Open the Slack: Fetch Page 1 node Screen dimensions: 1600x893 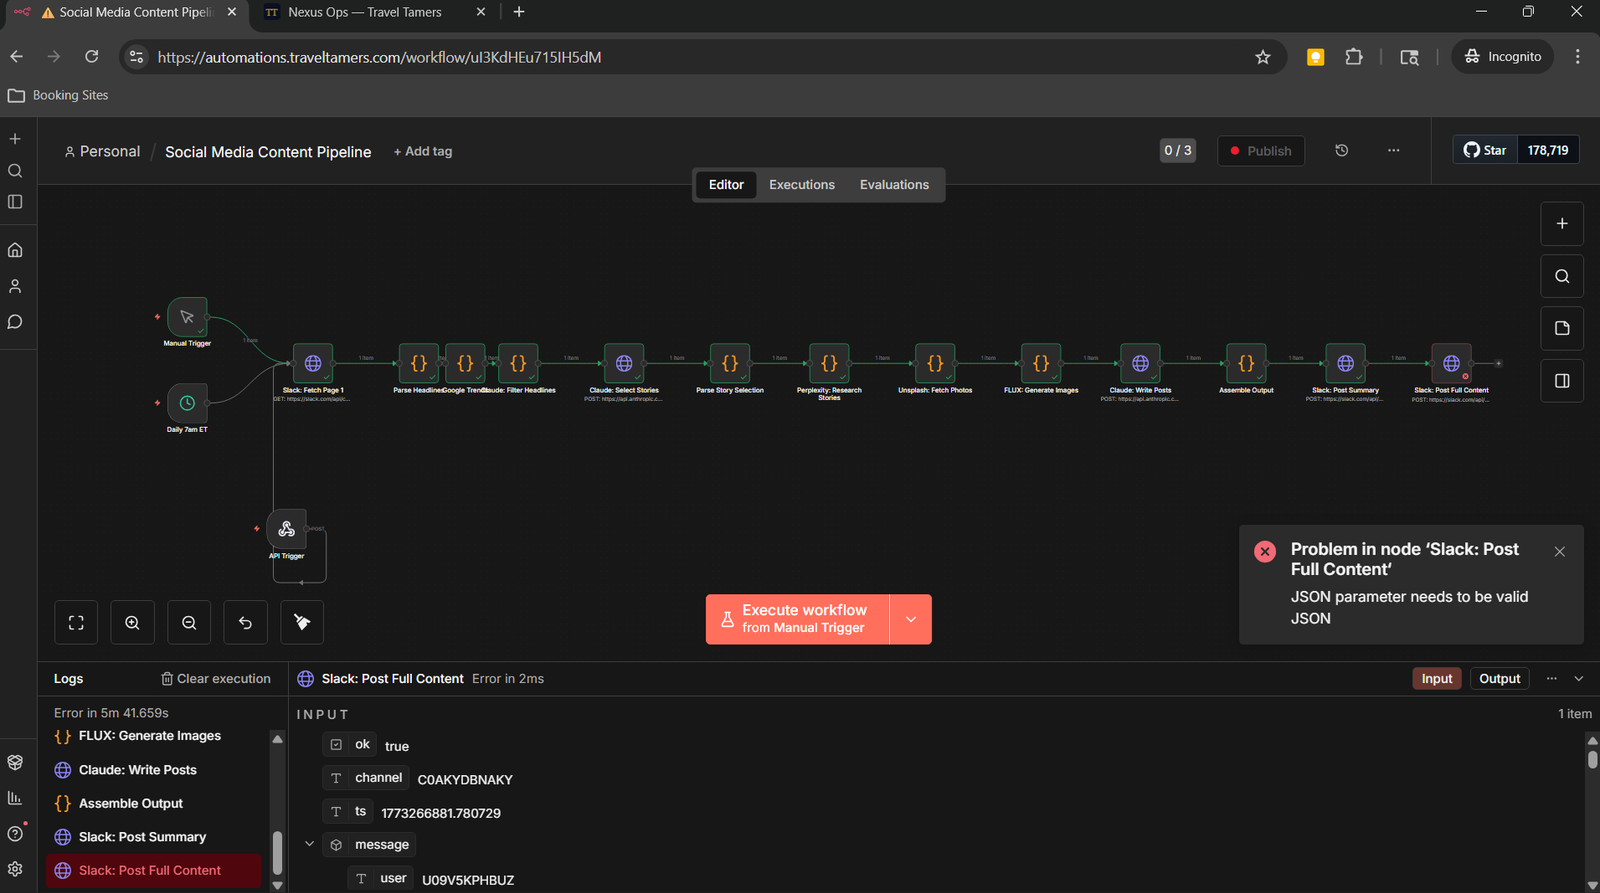(x=313, y=364)
